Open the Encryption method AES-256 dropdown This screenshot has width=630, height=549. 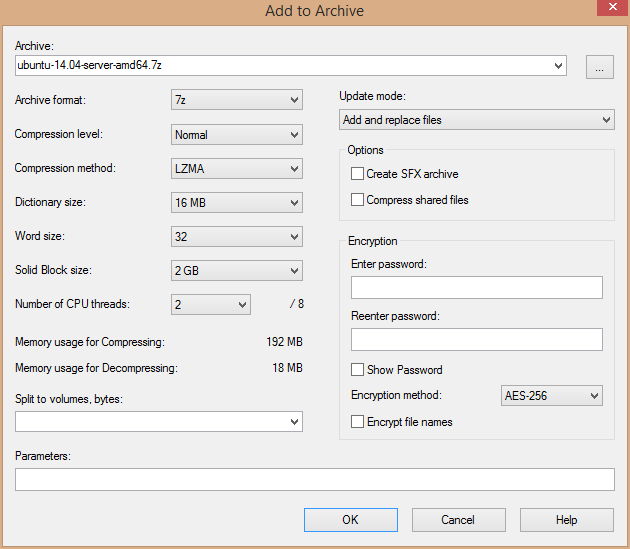(552, 395)
